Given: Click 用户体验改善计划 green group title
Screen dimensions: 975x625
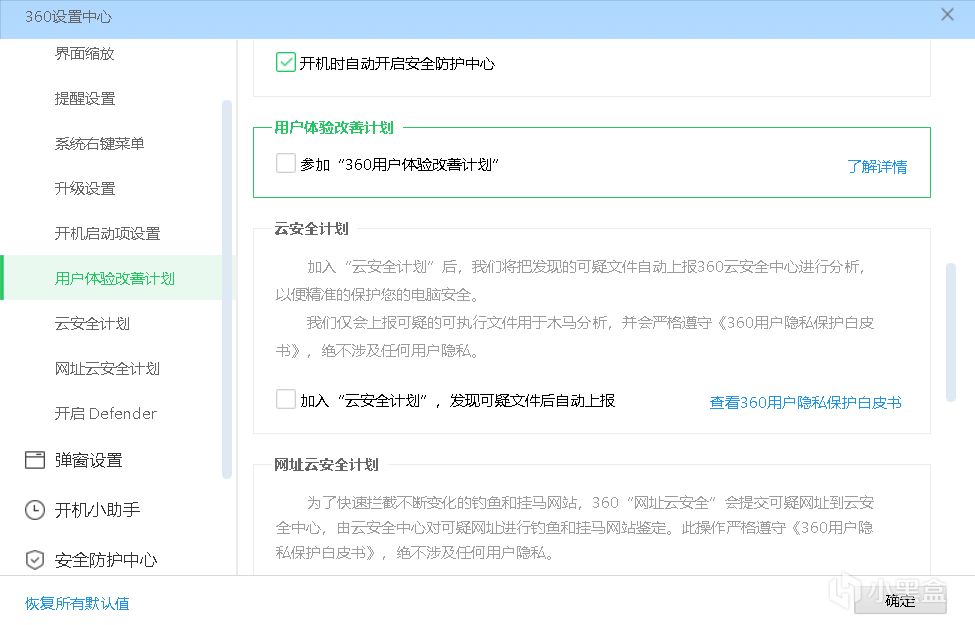Looking at the screenshot, I should coord(334,127).
